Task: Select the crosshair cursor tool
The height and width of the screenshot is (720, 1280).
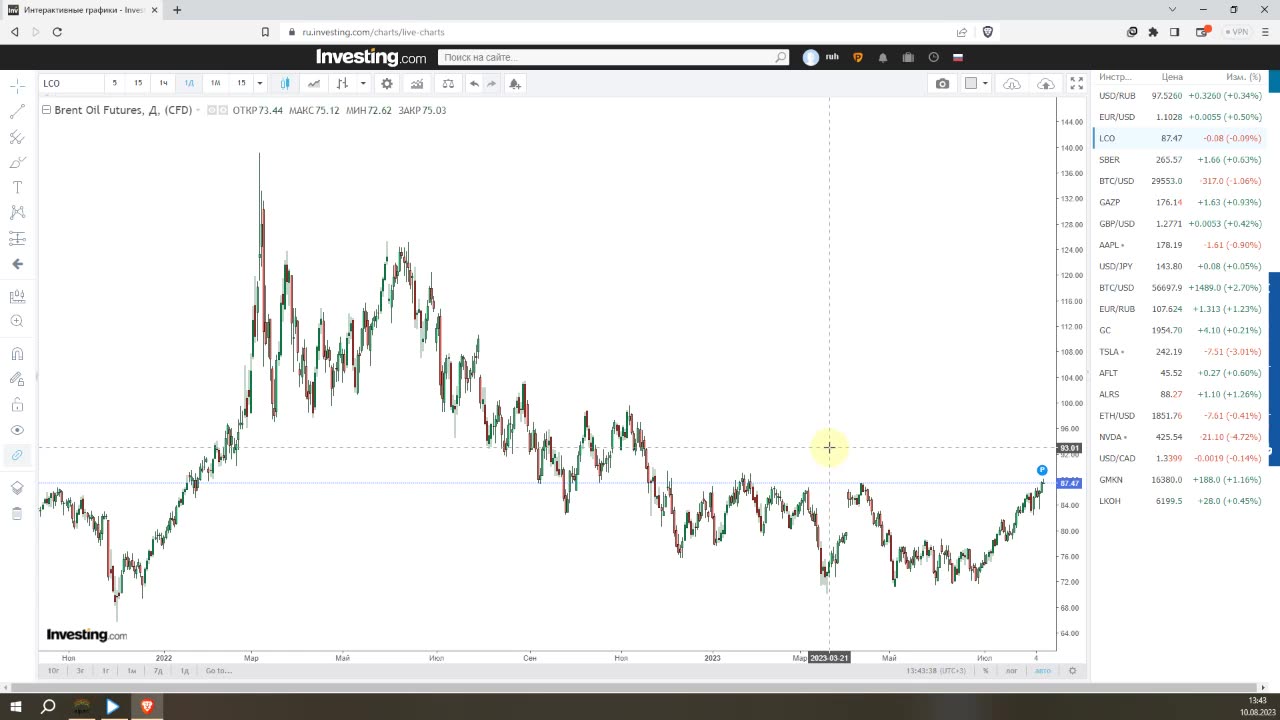Action: tap(17, 85)
